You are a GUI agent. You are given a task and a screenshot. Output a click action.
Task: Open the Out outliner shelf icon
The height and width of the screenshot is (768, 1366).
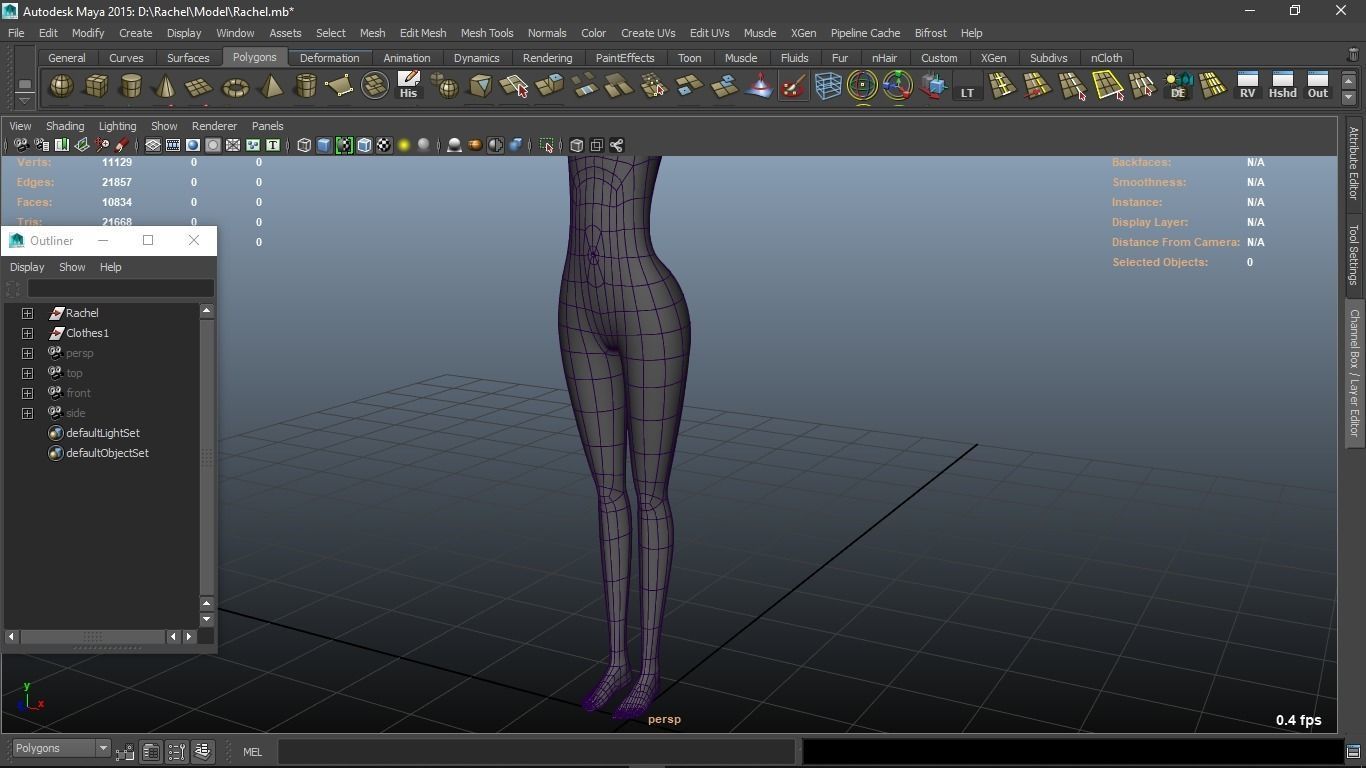(1318, 85)
